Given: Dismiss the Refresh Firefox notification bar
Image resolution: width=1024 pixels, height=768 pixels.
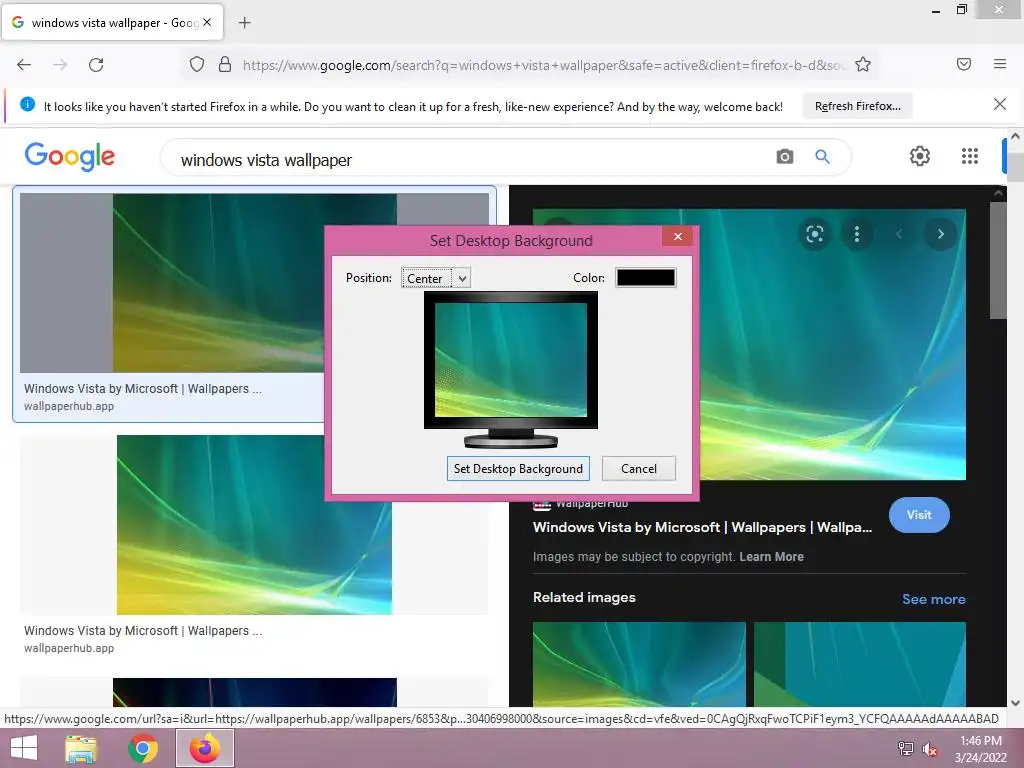Looking at the screenshot, I should click(1000, 104).
